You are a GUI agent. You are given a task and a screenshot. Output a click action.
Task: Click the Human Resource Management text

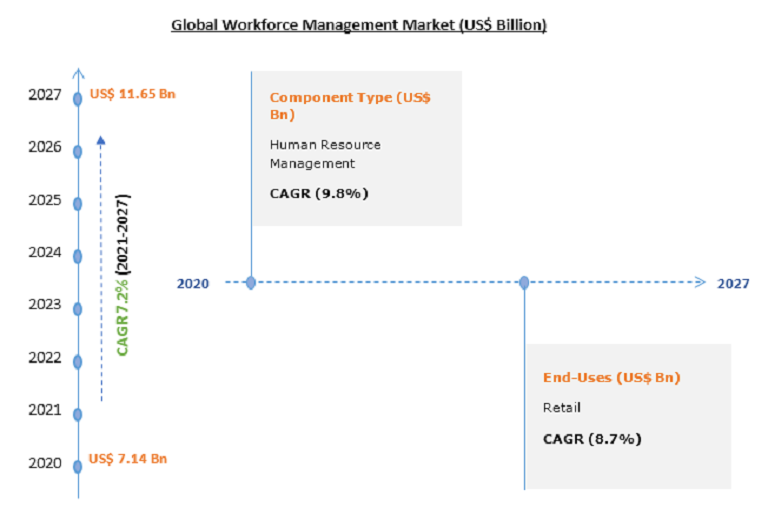(x=325, y=154)
